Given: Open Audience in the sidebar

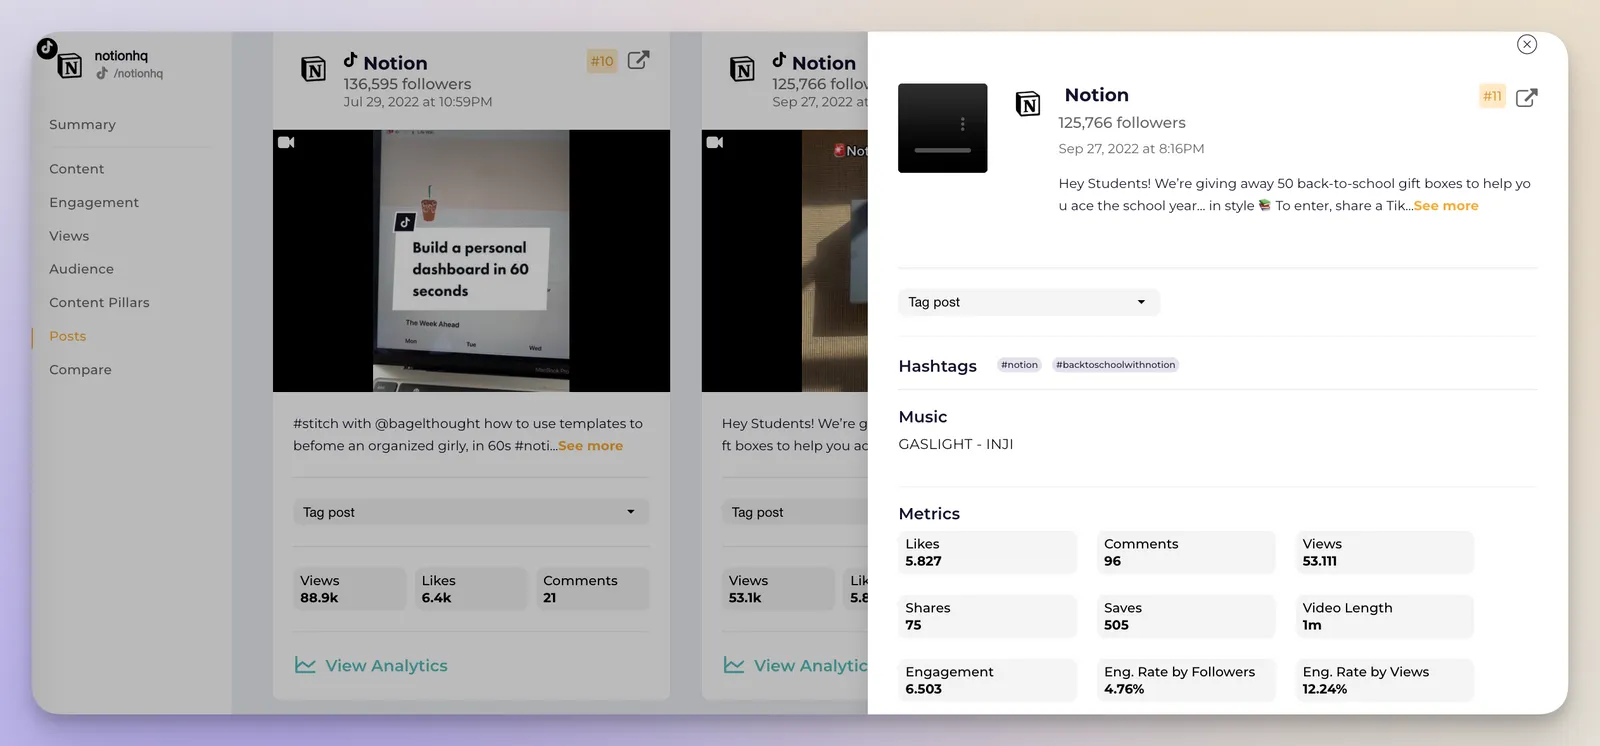Looking at the screenshot, I should point(81,269).
